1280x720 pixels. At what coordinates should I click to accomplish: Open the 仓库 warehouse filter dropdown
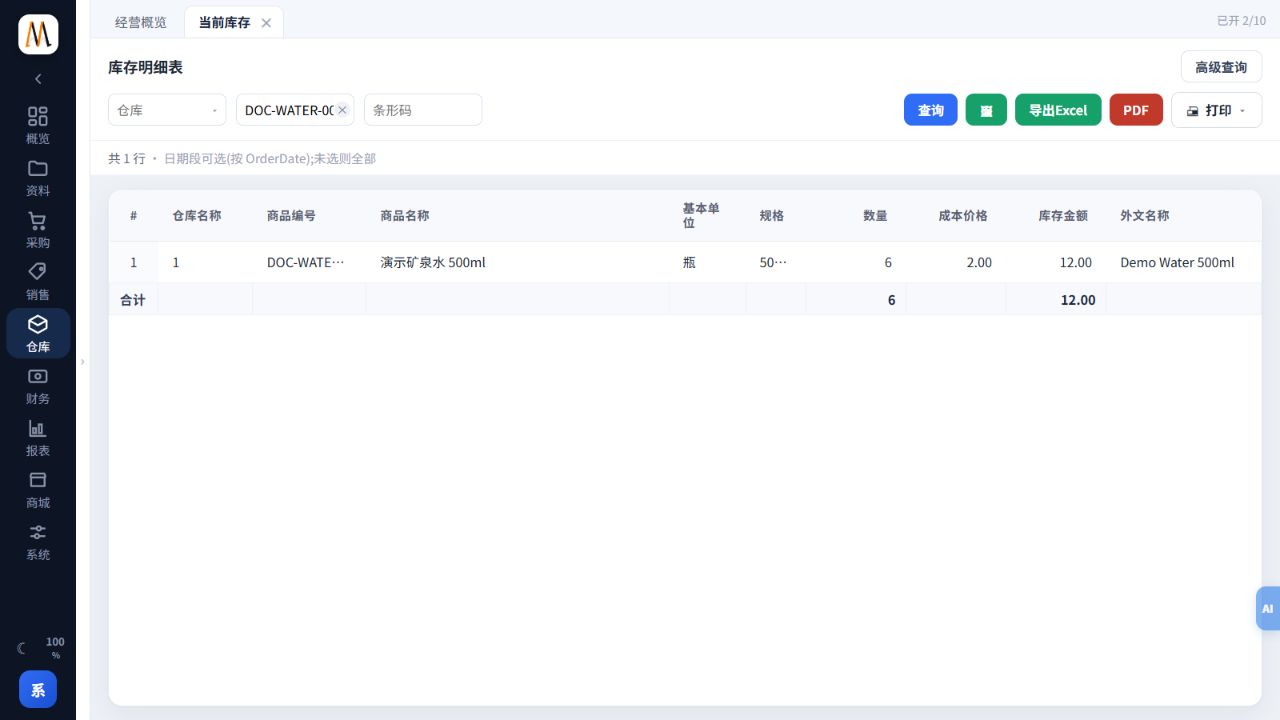coord(167,110)
